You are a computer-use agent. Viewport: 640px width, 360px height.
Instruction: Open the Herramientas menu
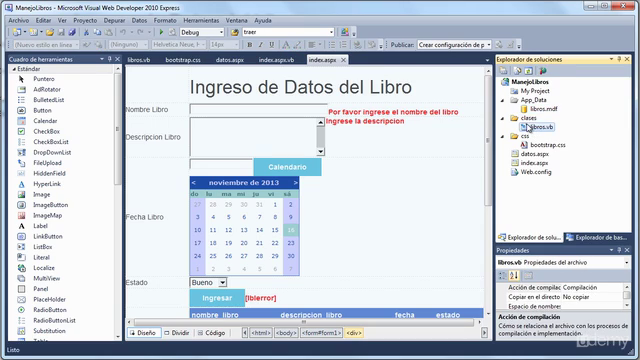click(201, 20)
